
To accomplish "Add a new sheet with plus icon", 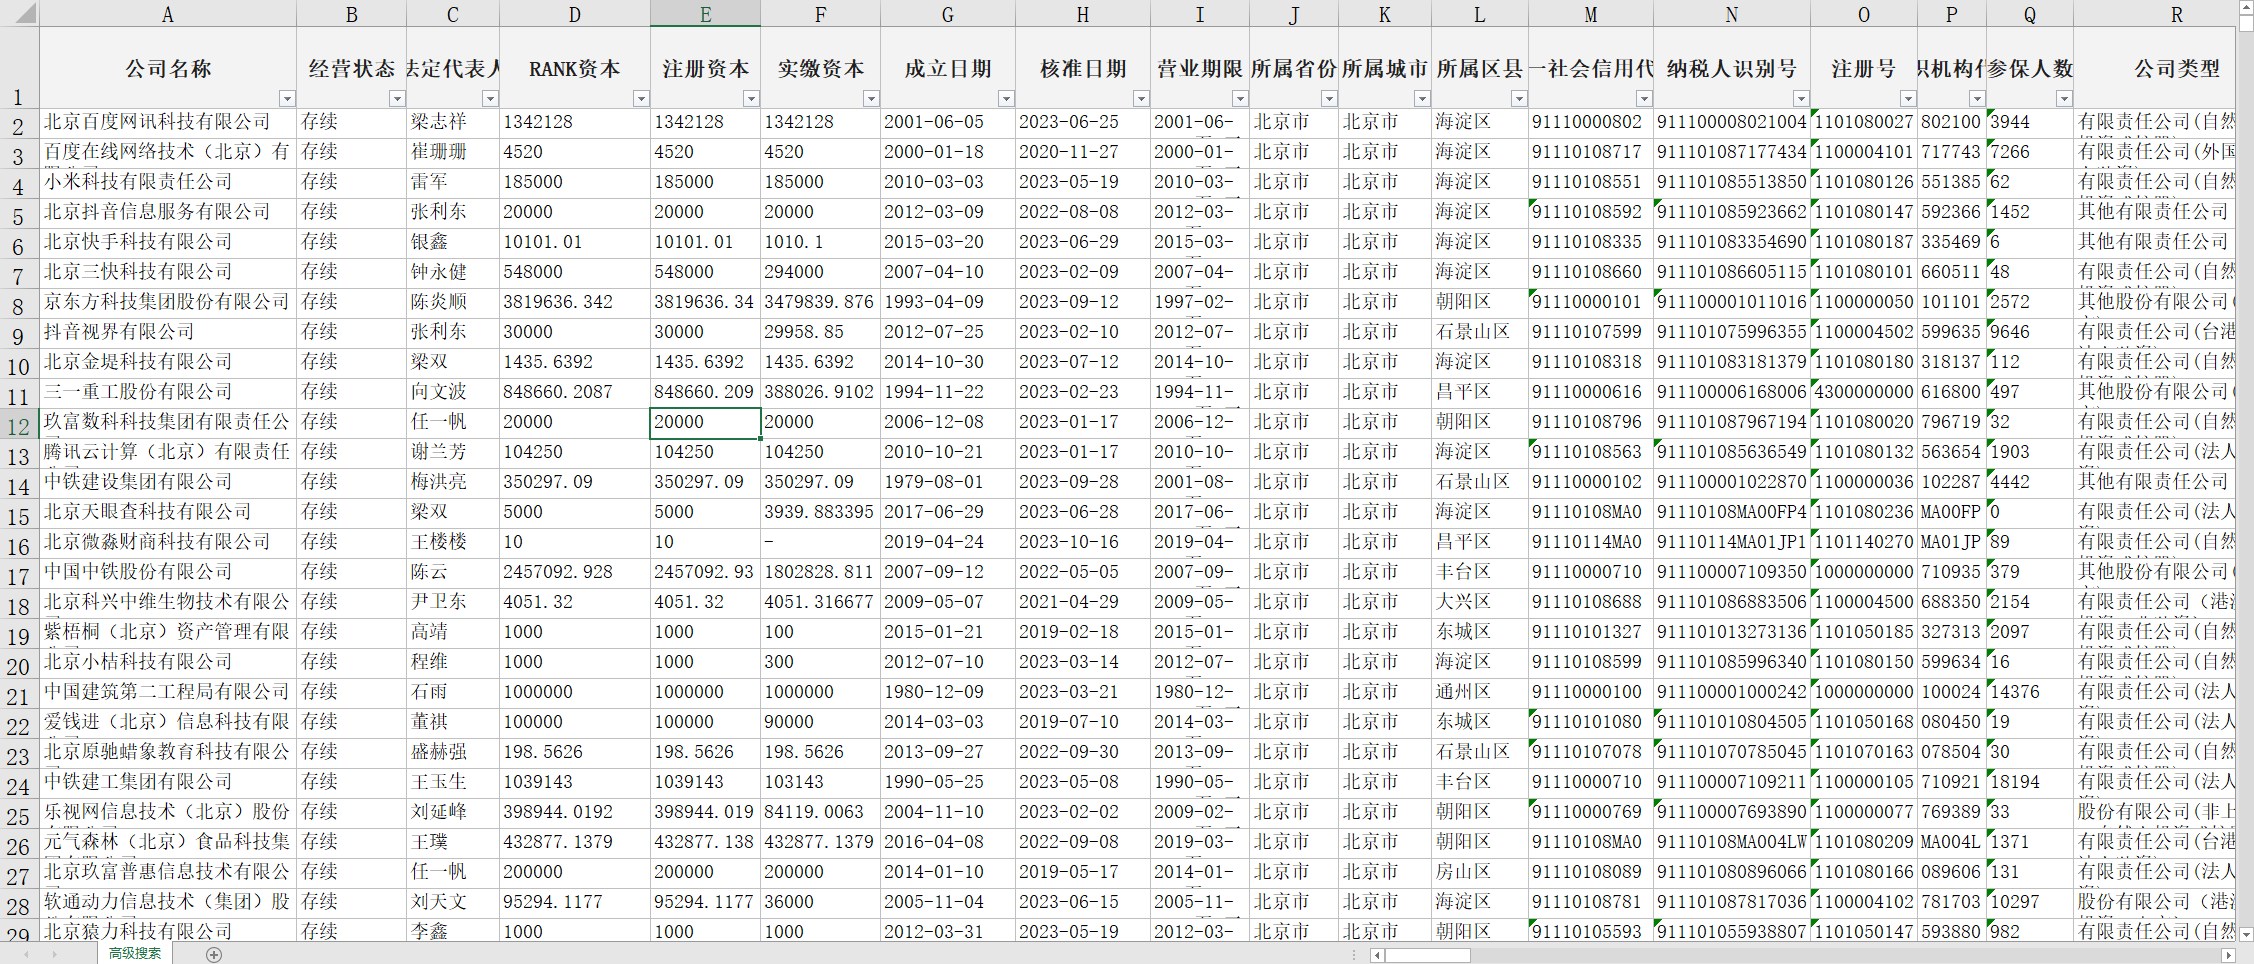I will [x=213, y=954].
